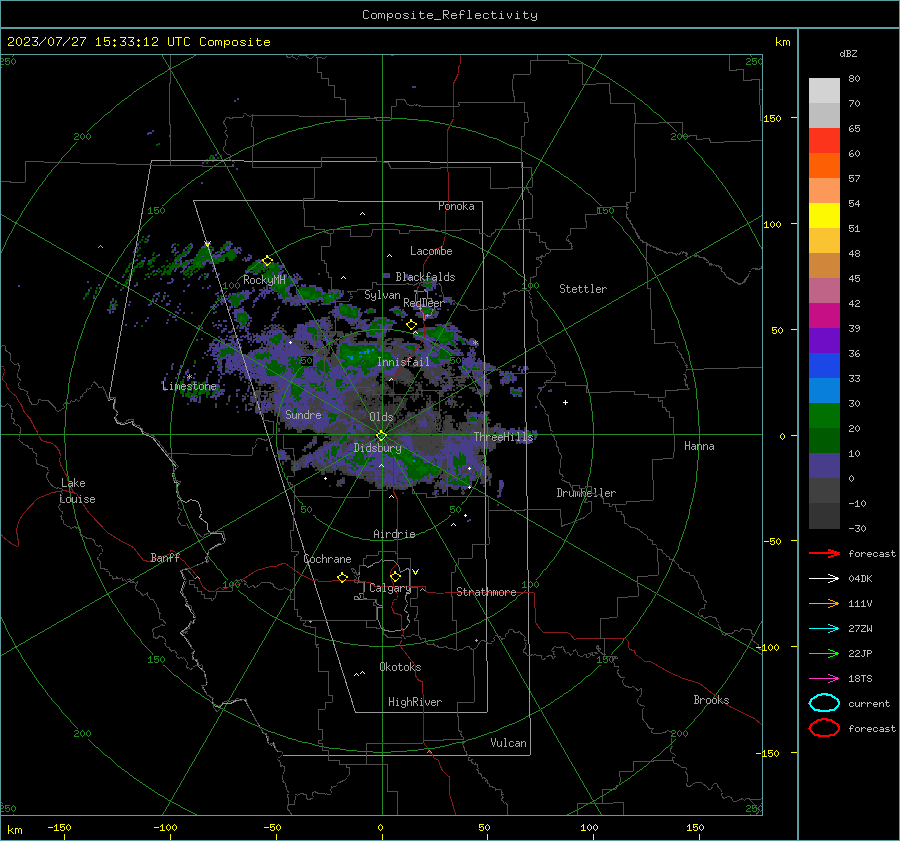Click the Banff label
The image size is (900, 841).
pyautogui.click(x=165, y=557)
